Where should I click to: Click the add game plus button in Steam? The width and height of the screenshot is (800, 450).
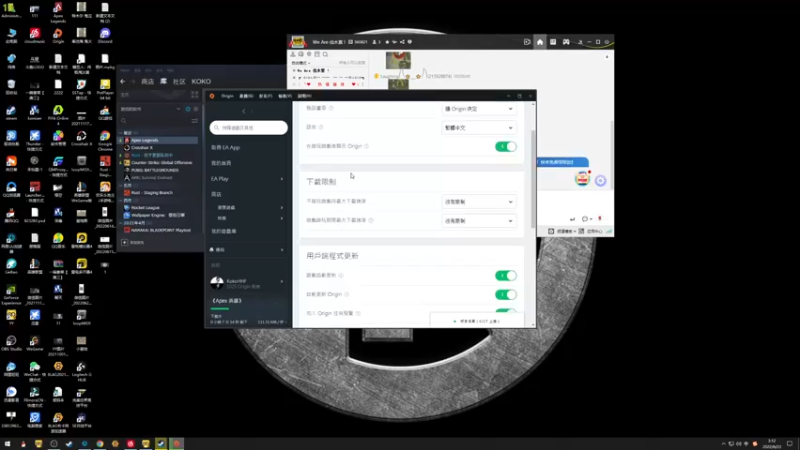(x=124, y=242)
